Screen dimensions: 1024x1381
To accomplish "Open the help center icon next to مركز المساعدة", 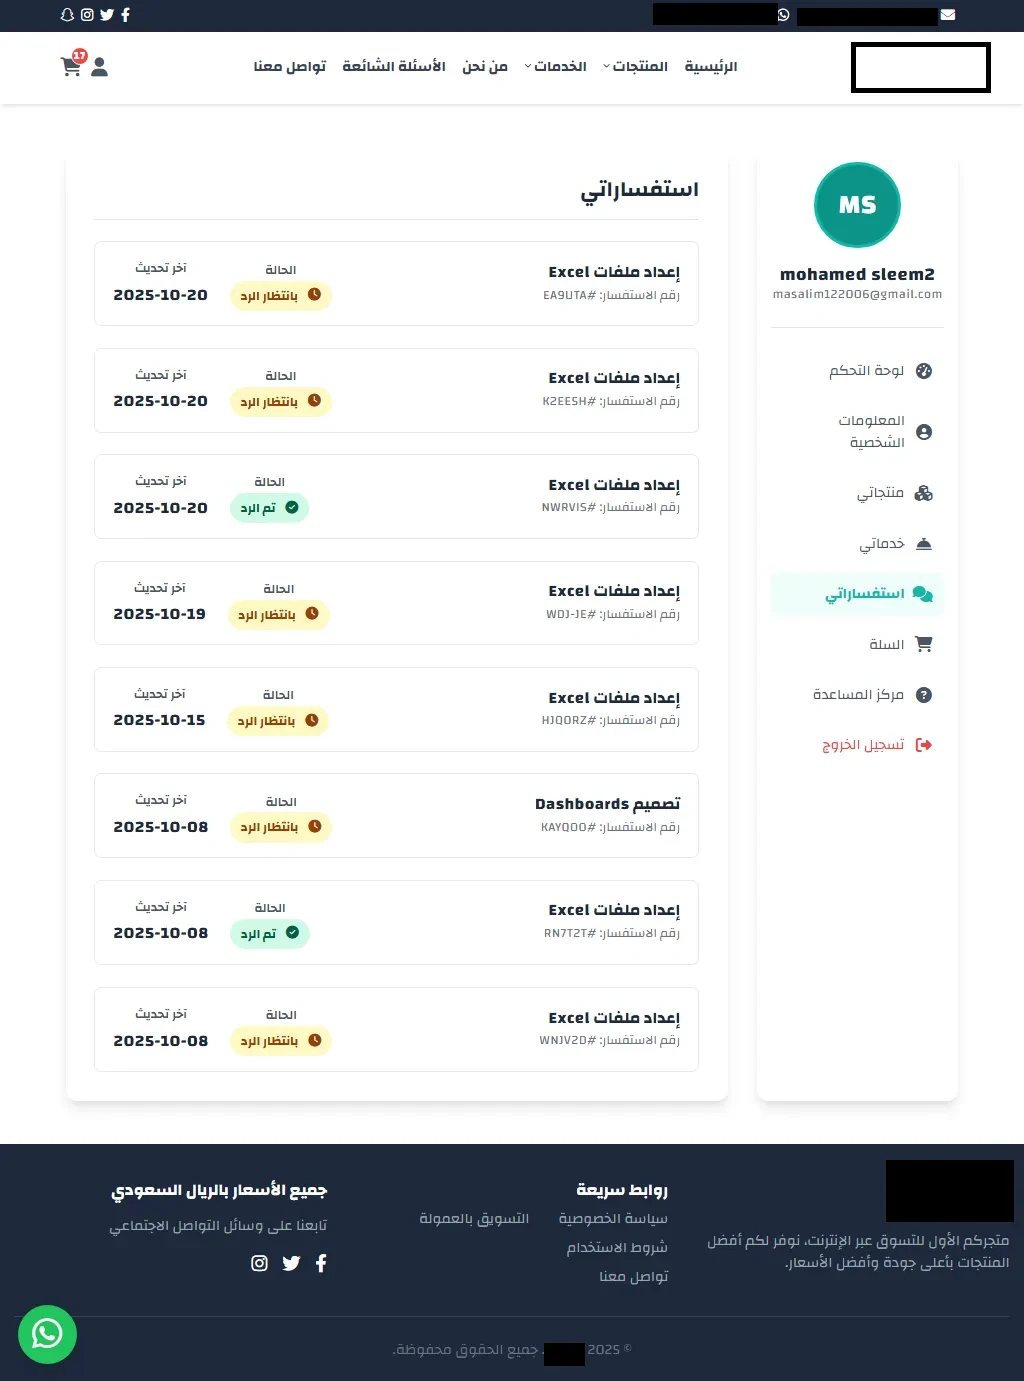I will (x=925, y=694).
